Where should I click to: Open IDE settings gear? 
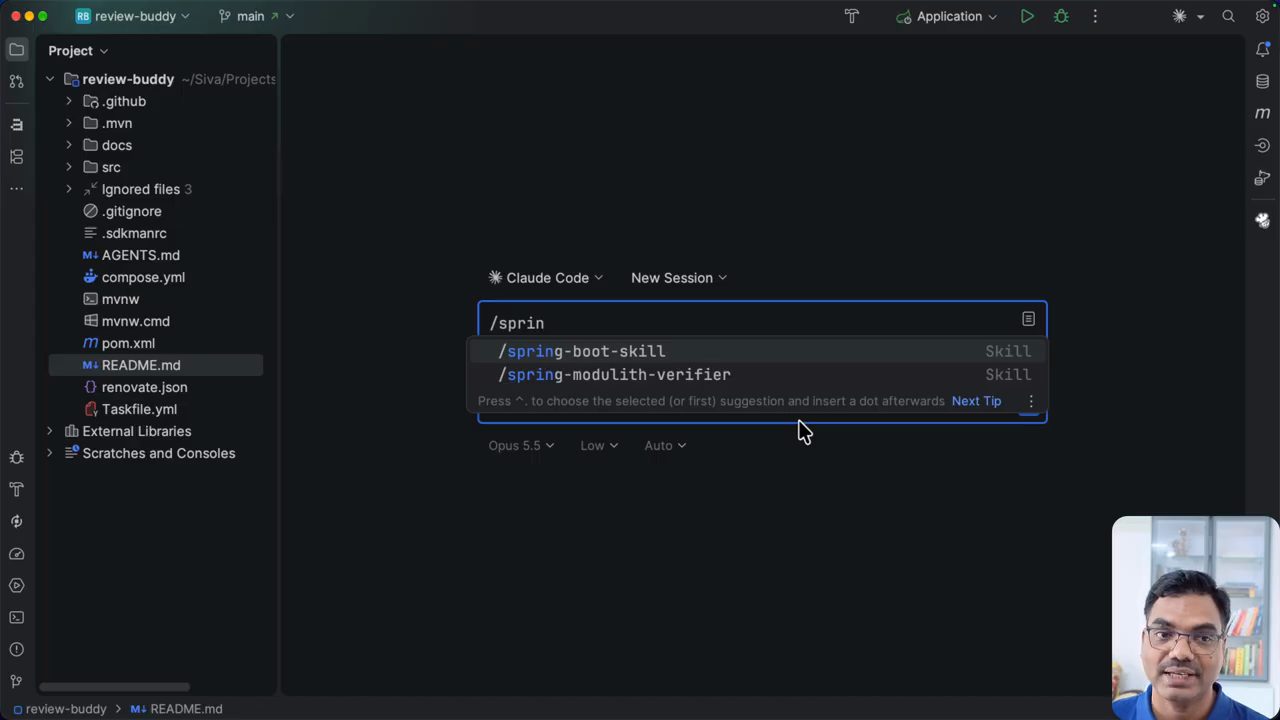pyautogui.click(x=1262, y=16)
